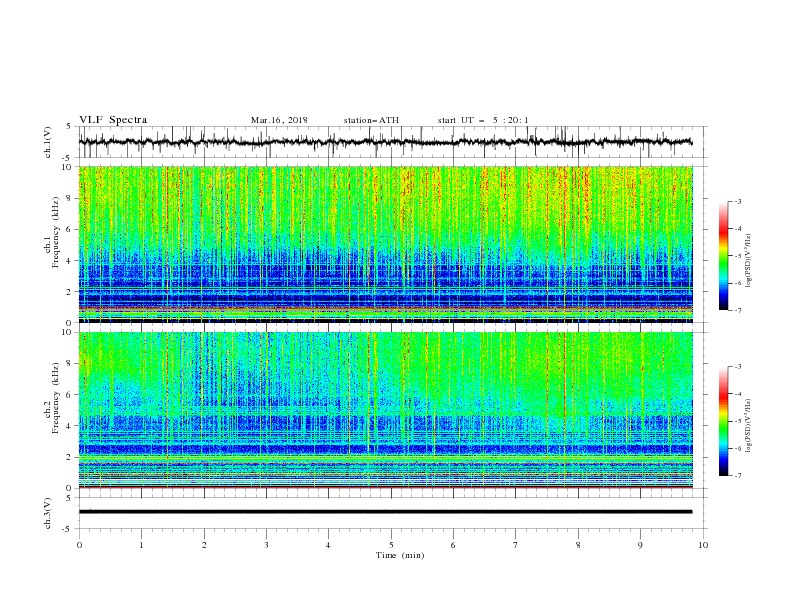Click the "3" tick on the Time axis
This screenshot has width=792, height=612.
coord(266,545)
